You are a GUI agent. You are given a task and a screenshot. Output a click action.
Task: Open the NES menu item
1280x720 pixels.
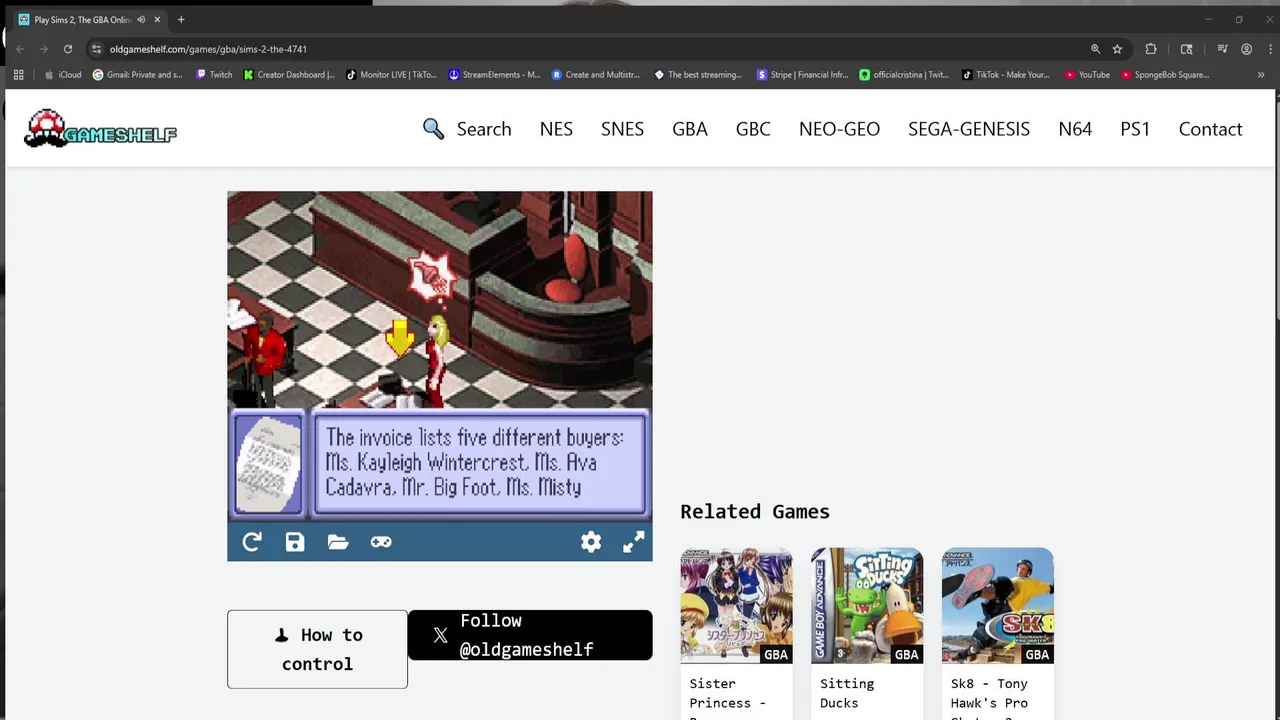click(x=556, y=129)
